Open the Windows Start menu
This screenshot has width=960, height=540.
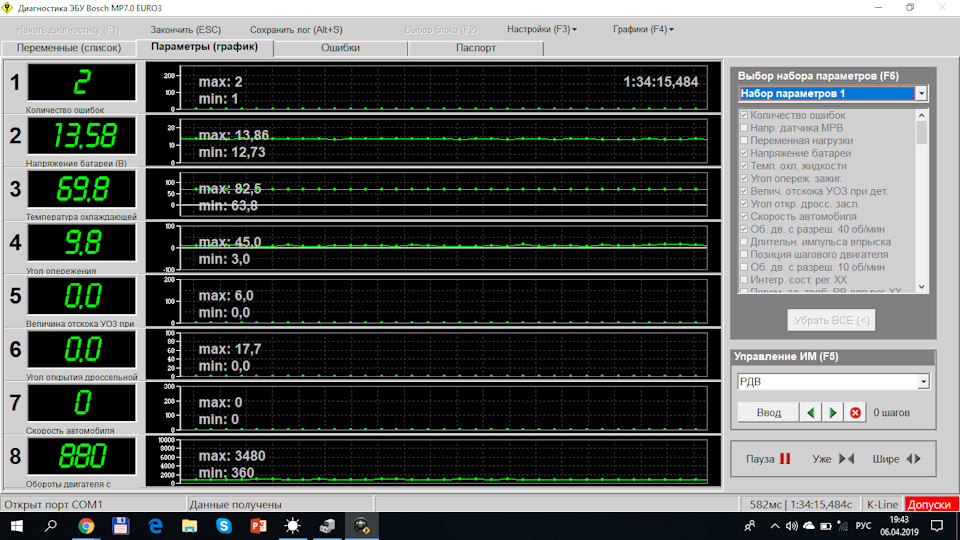tap(17, 526)
